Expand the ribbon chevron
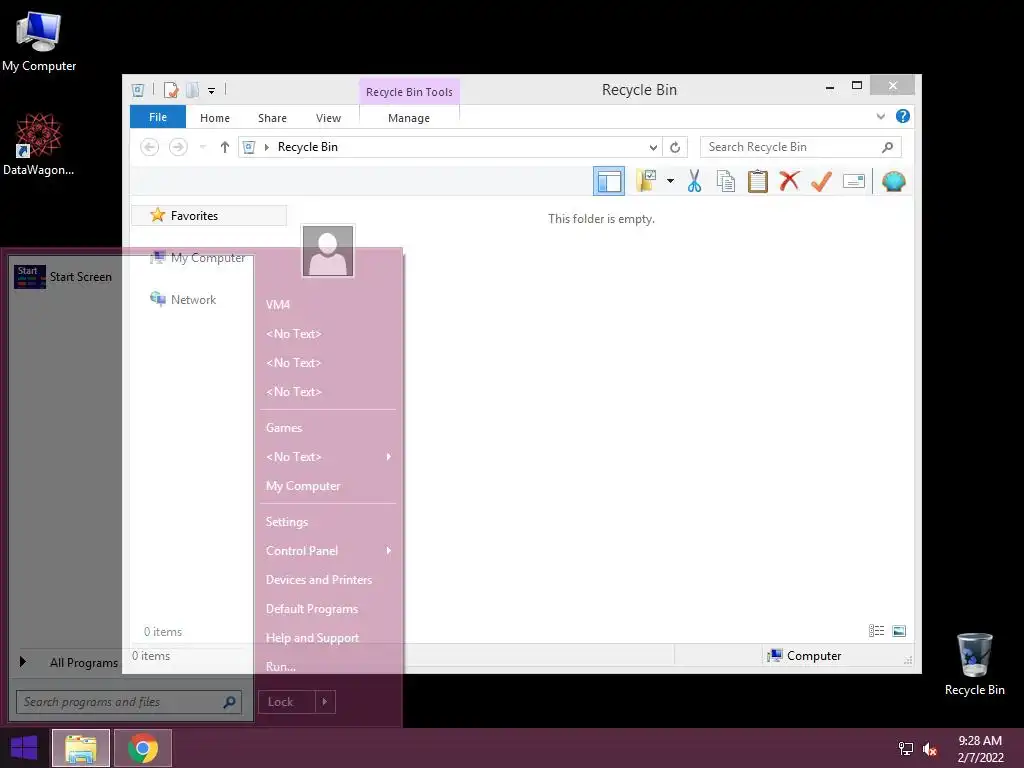Viewport: 1024px width, 768px height. tap(880, 116)
